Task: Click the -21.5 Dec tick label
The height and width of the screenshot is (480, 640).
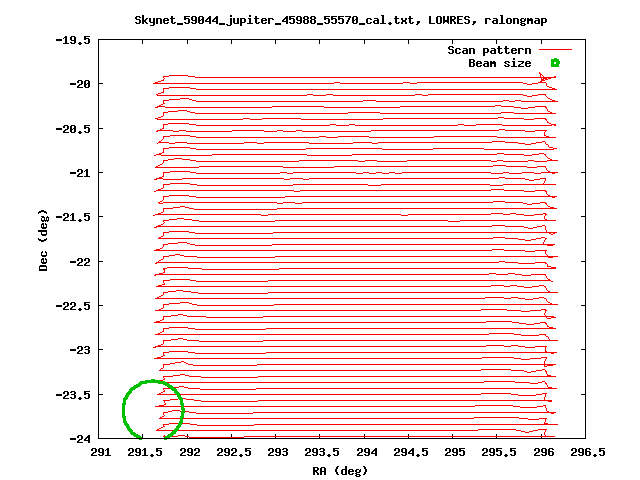Action: coord(73,217)
